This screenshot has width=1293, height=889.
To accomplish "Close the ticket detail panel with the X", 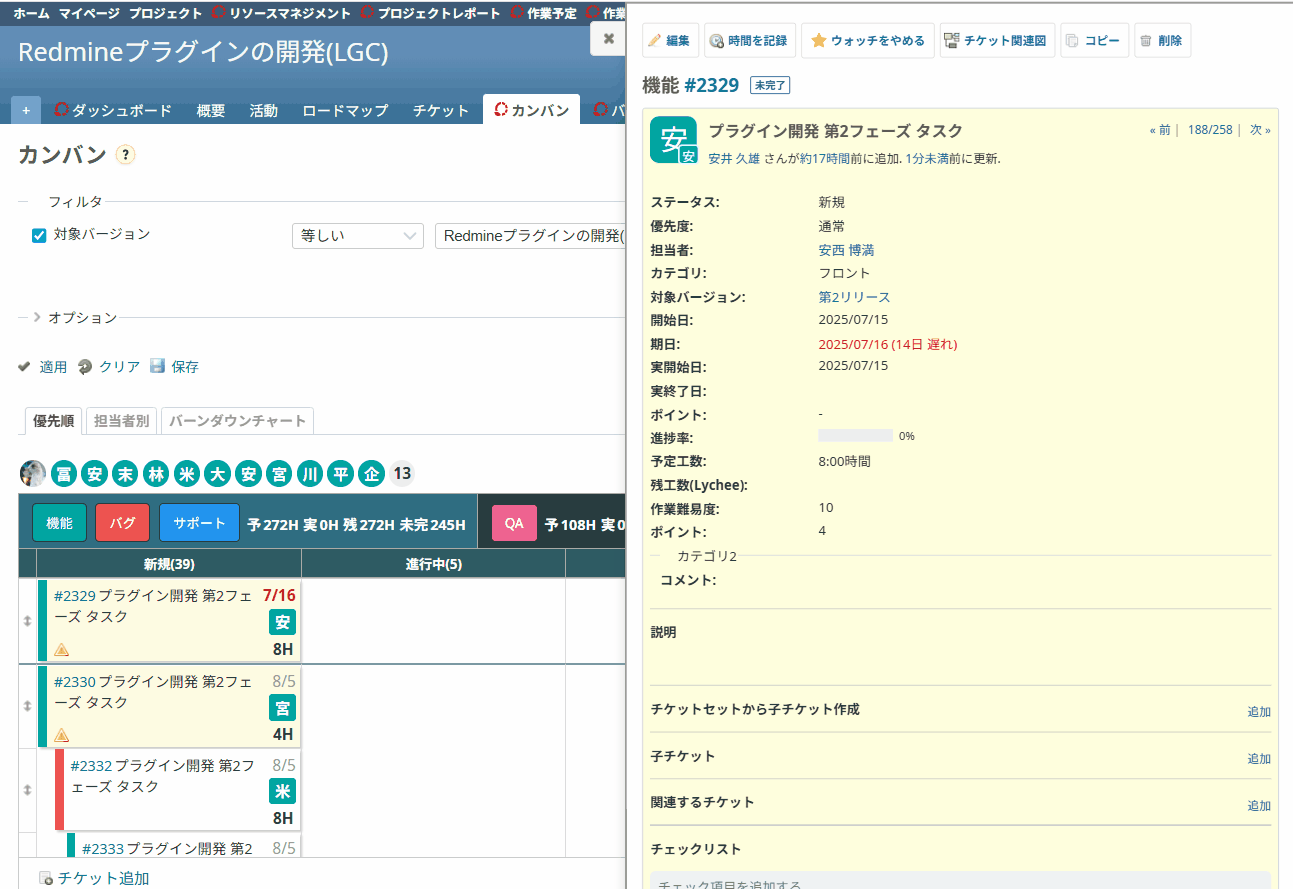I will (608, 38).
